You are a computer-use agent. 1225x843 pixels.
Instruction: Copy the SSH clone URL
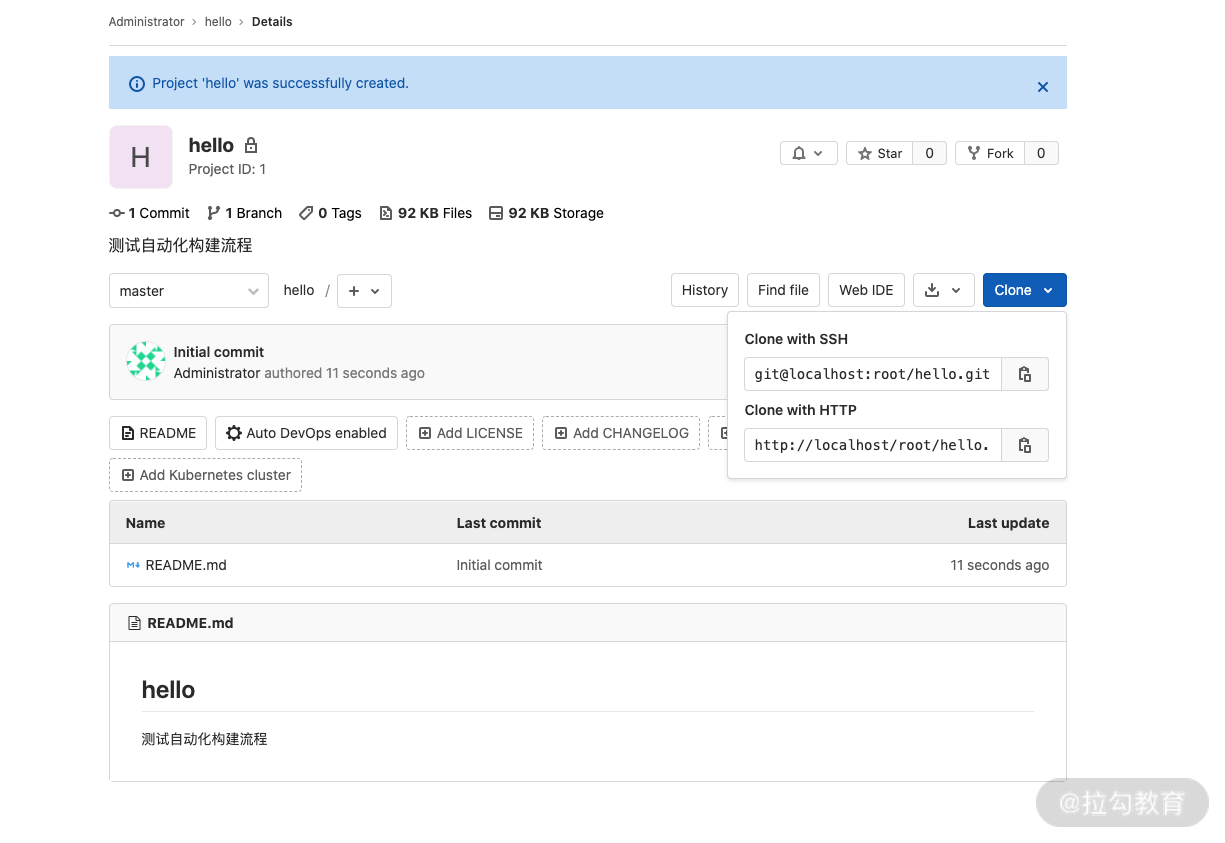click(x=1024, y=374)
